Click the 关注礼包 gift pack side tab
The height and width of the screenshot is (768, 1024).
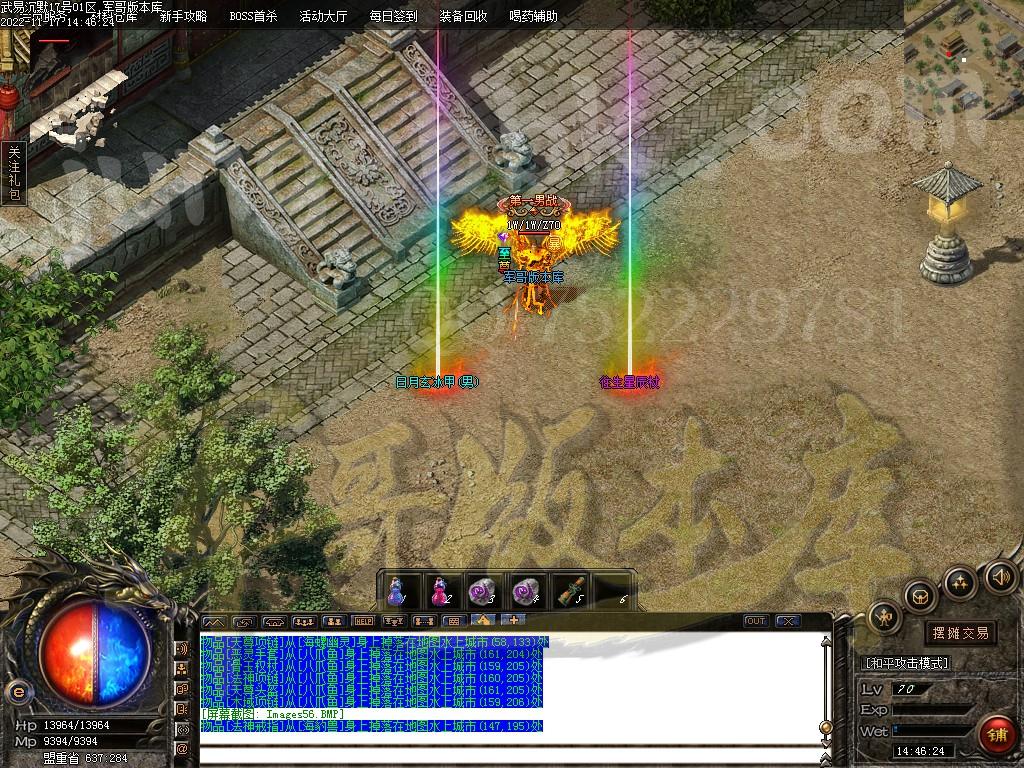(14, 174)
